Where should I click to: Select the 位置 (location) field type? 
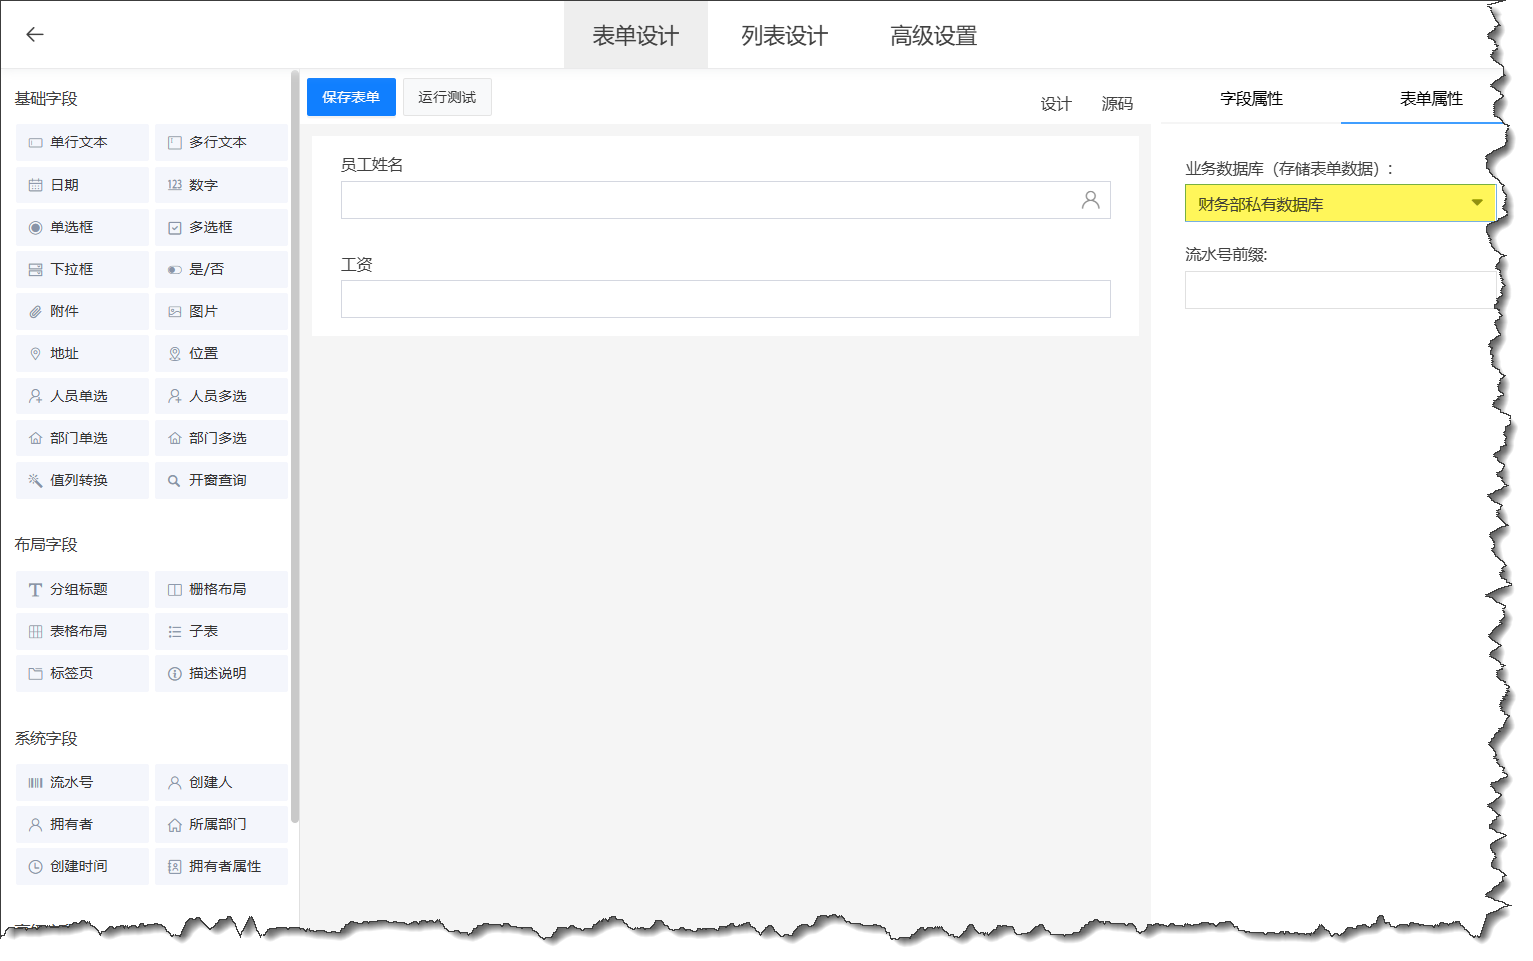coord(221,353)
